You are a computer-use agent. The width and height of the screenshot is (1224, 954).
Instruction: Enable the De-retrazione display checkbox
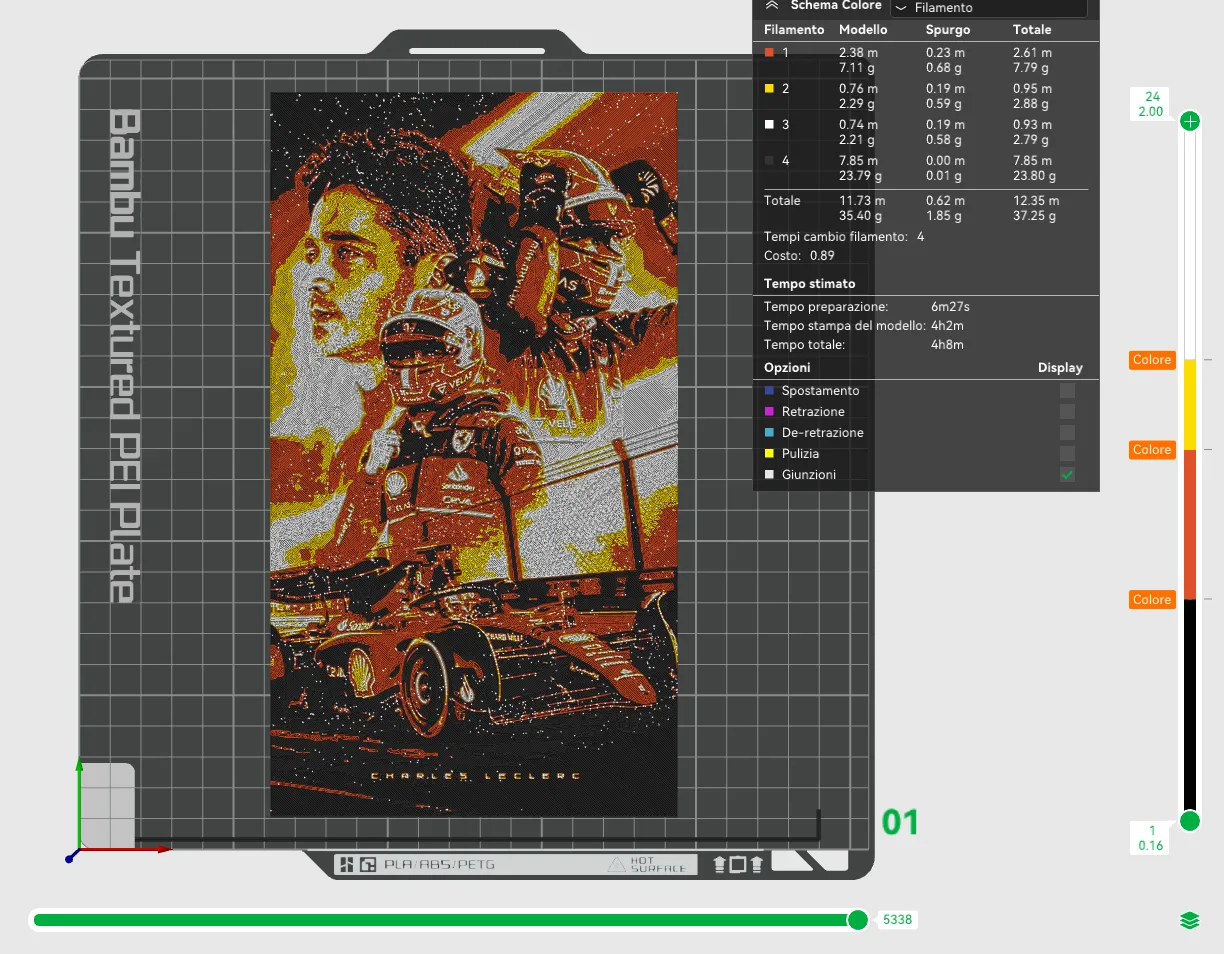(x=1067, y=433)
